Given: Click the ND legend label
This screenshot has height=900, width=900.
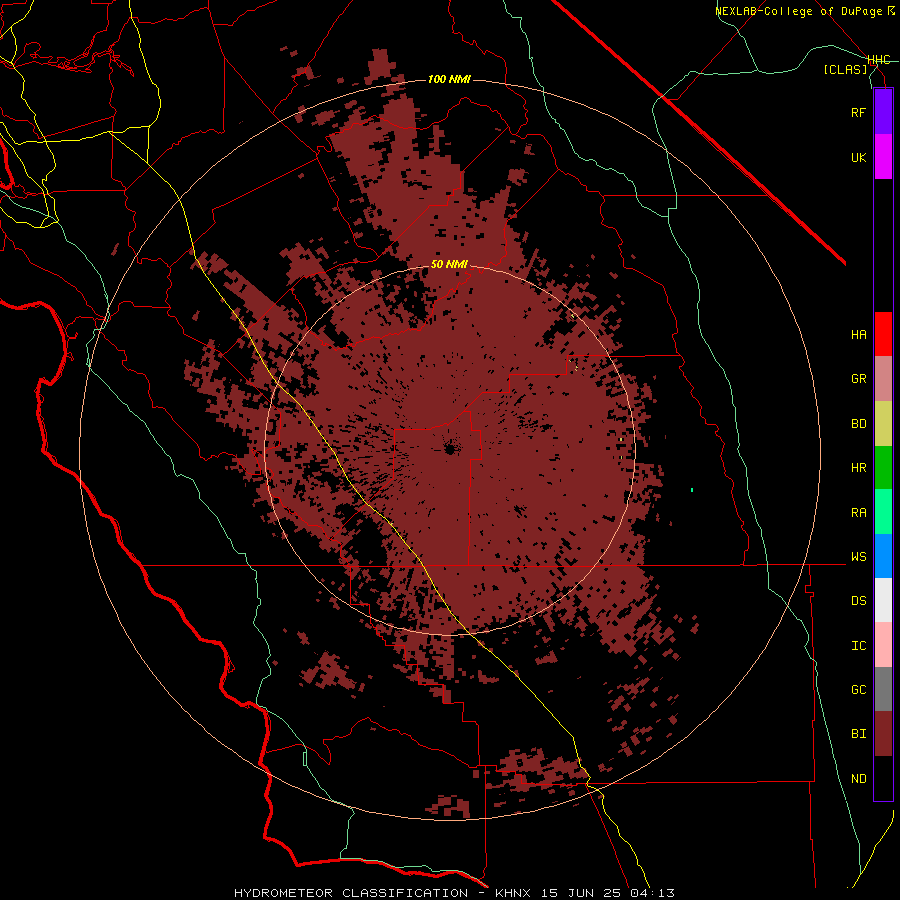Looking at the screenshot, I should [858, 779].
